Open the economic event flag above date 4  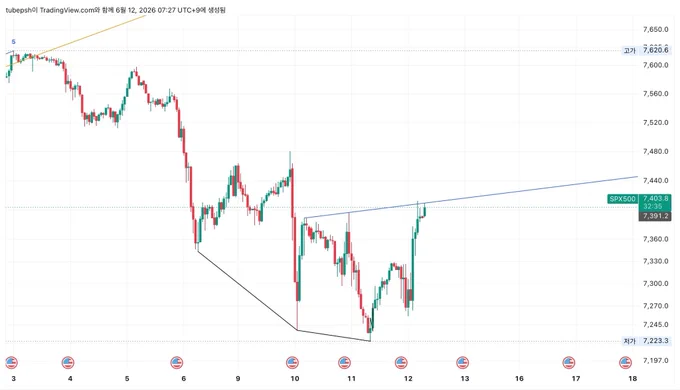tap(68, 362)
